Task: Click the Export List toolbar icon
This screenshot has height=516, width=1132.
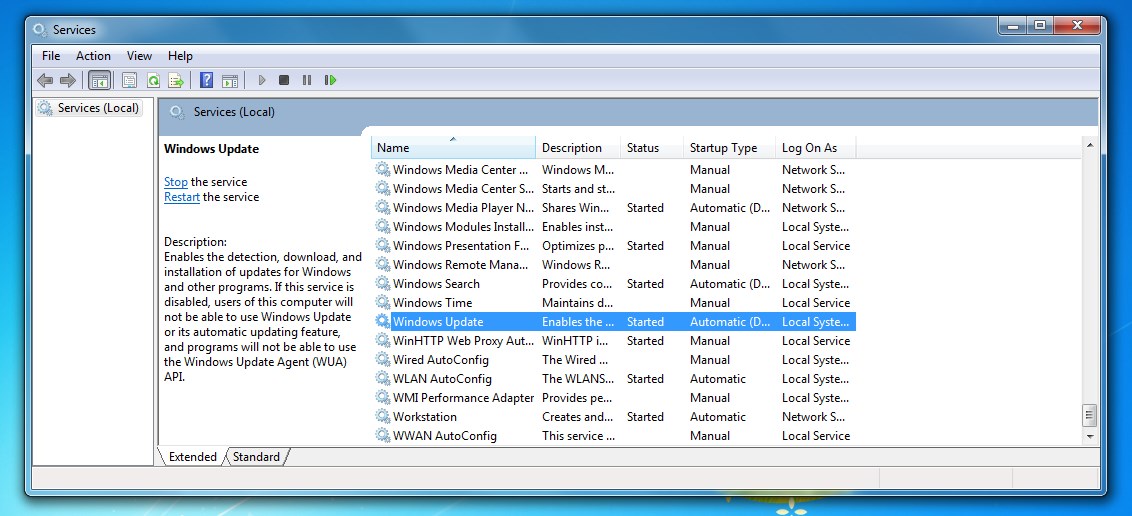Action: [x=175, y=80]
